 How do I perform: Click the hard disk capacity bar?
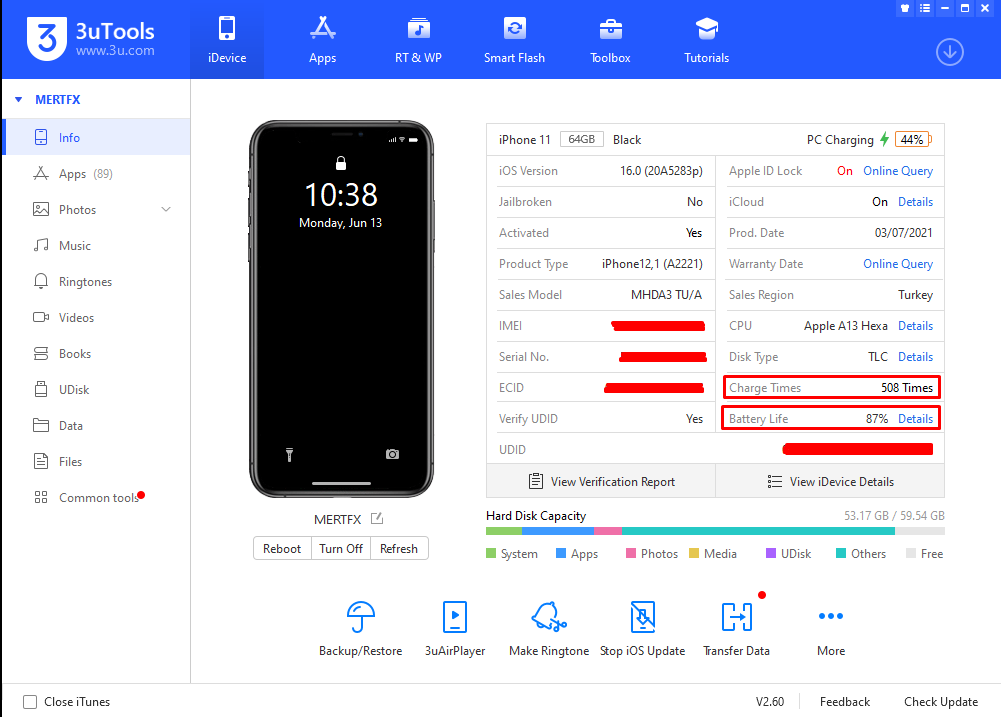pos(715,531)
